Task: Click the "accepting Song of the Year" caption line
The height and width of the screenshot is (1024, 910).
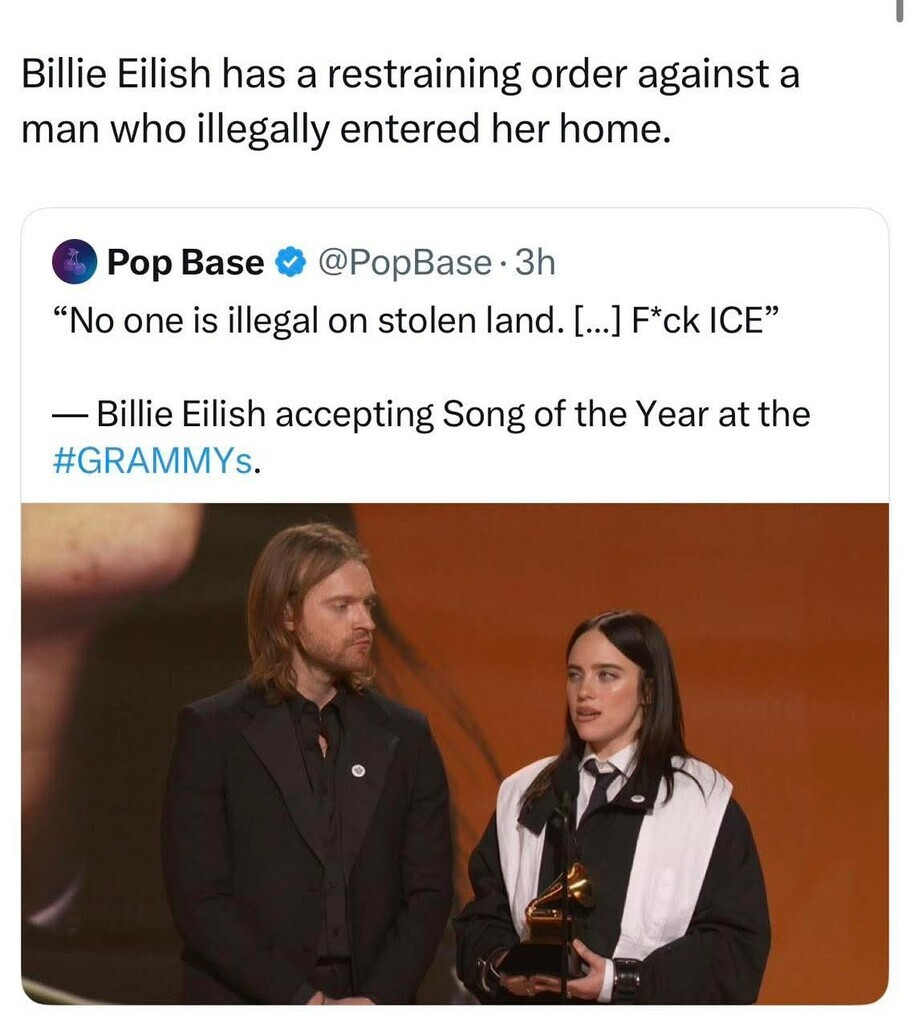Action: (x=450, y=414)
